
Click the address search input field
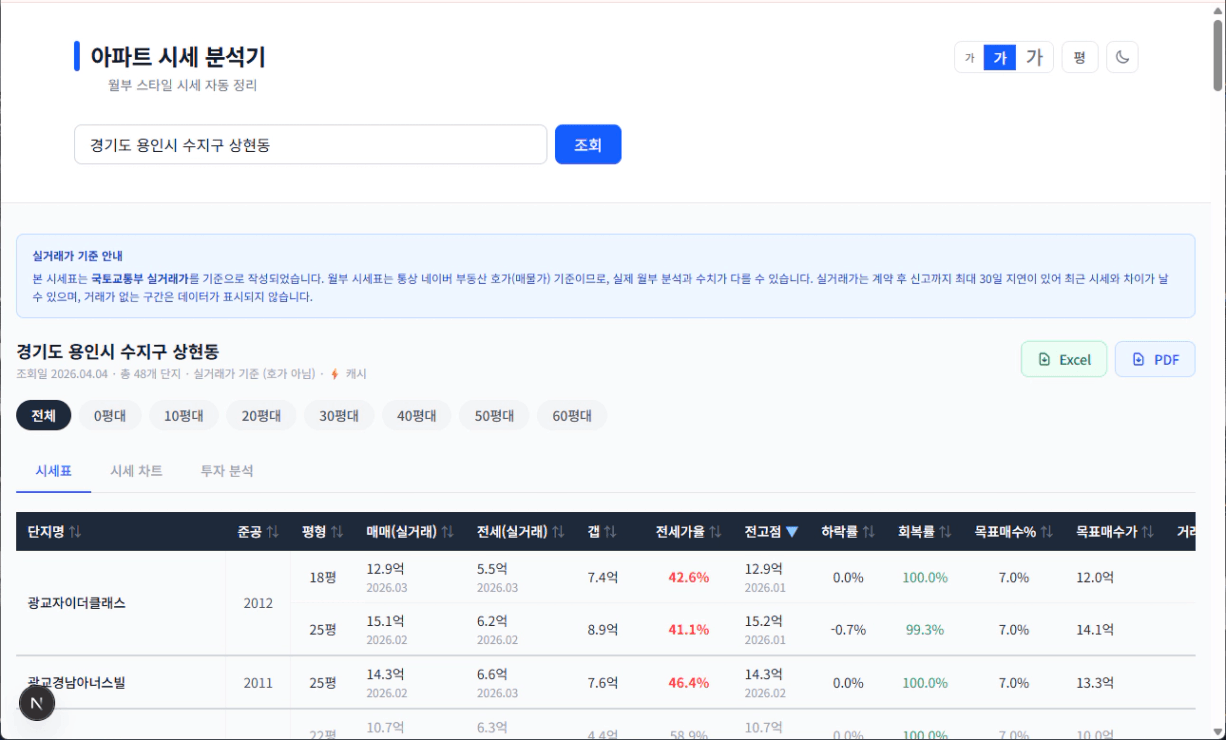[310, 145]
